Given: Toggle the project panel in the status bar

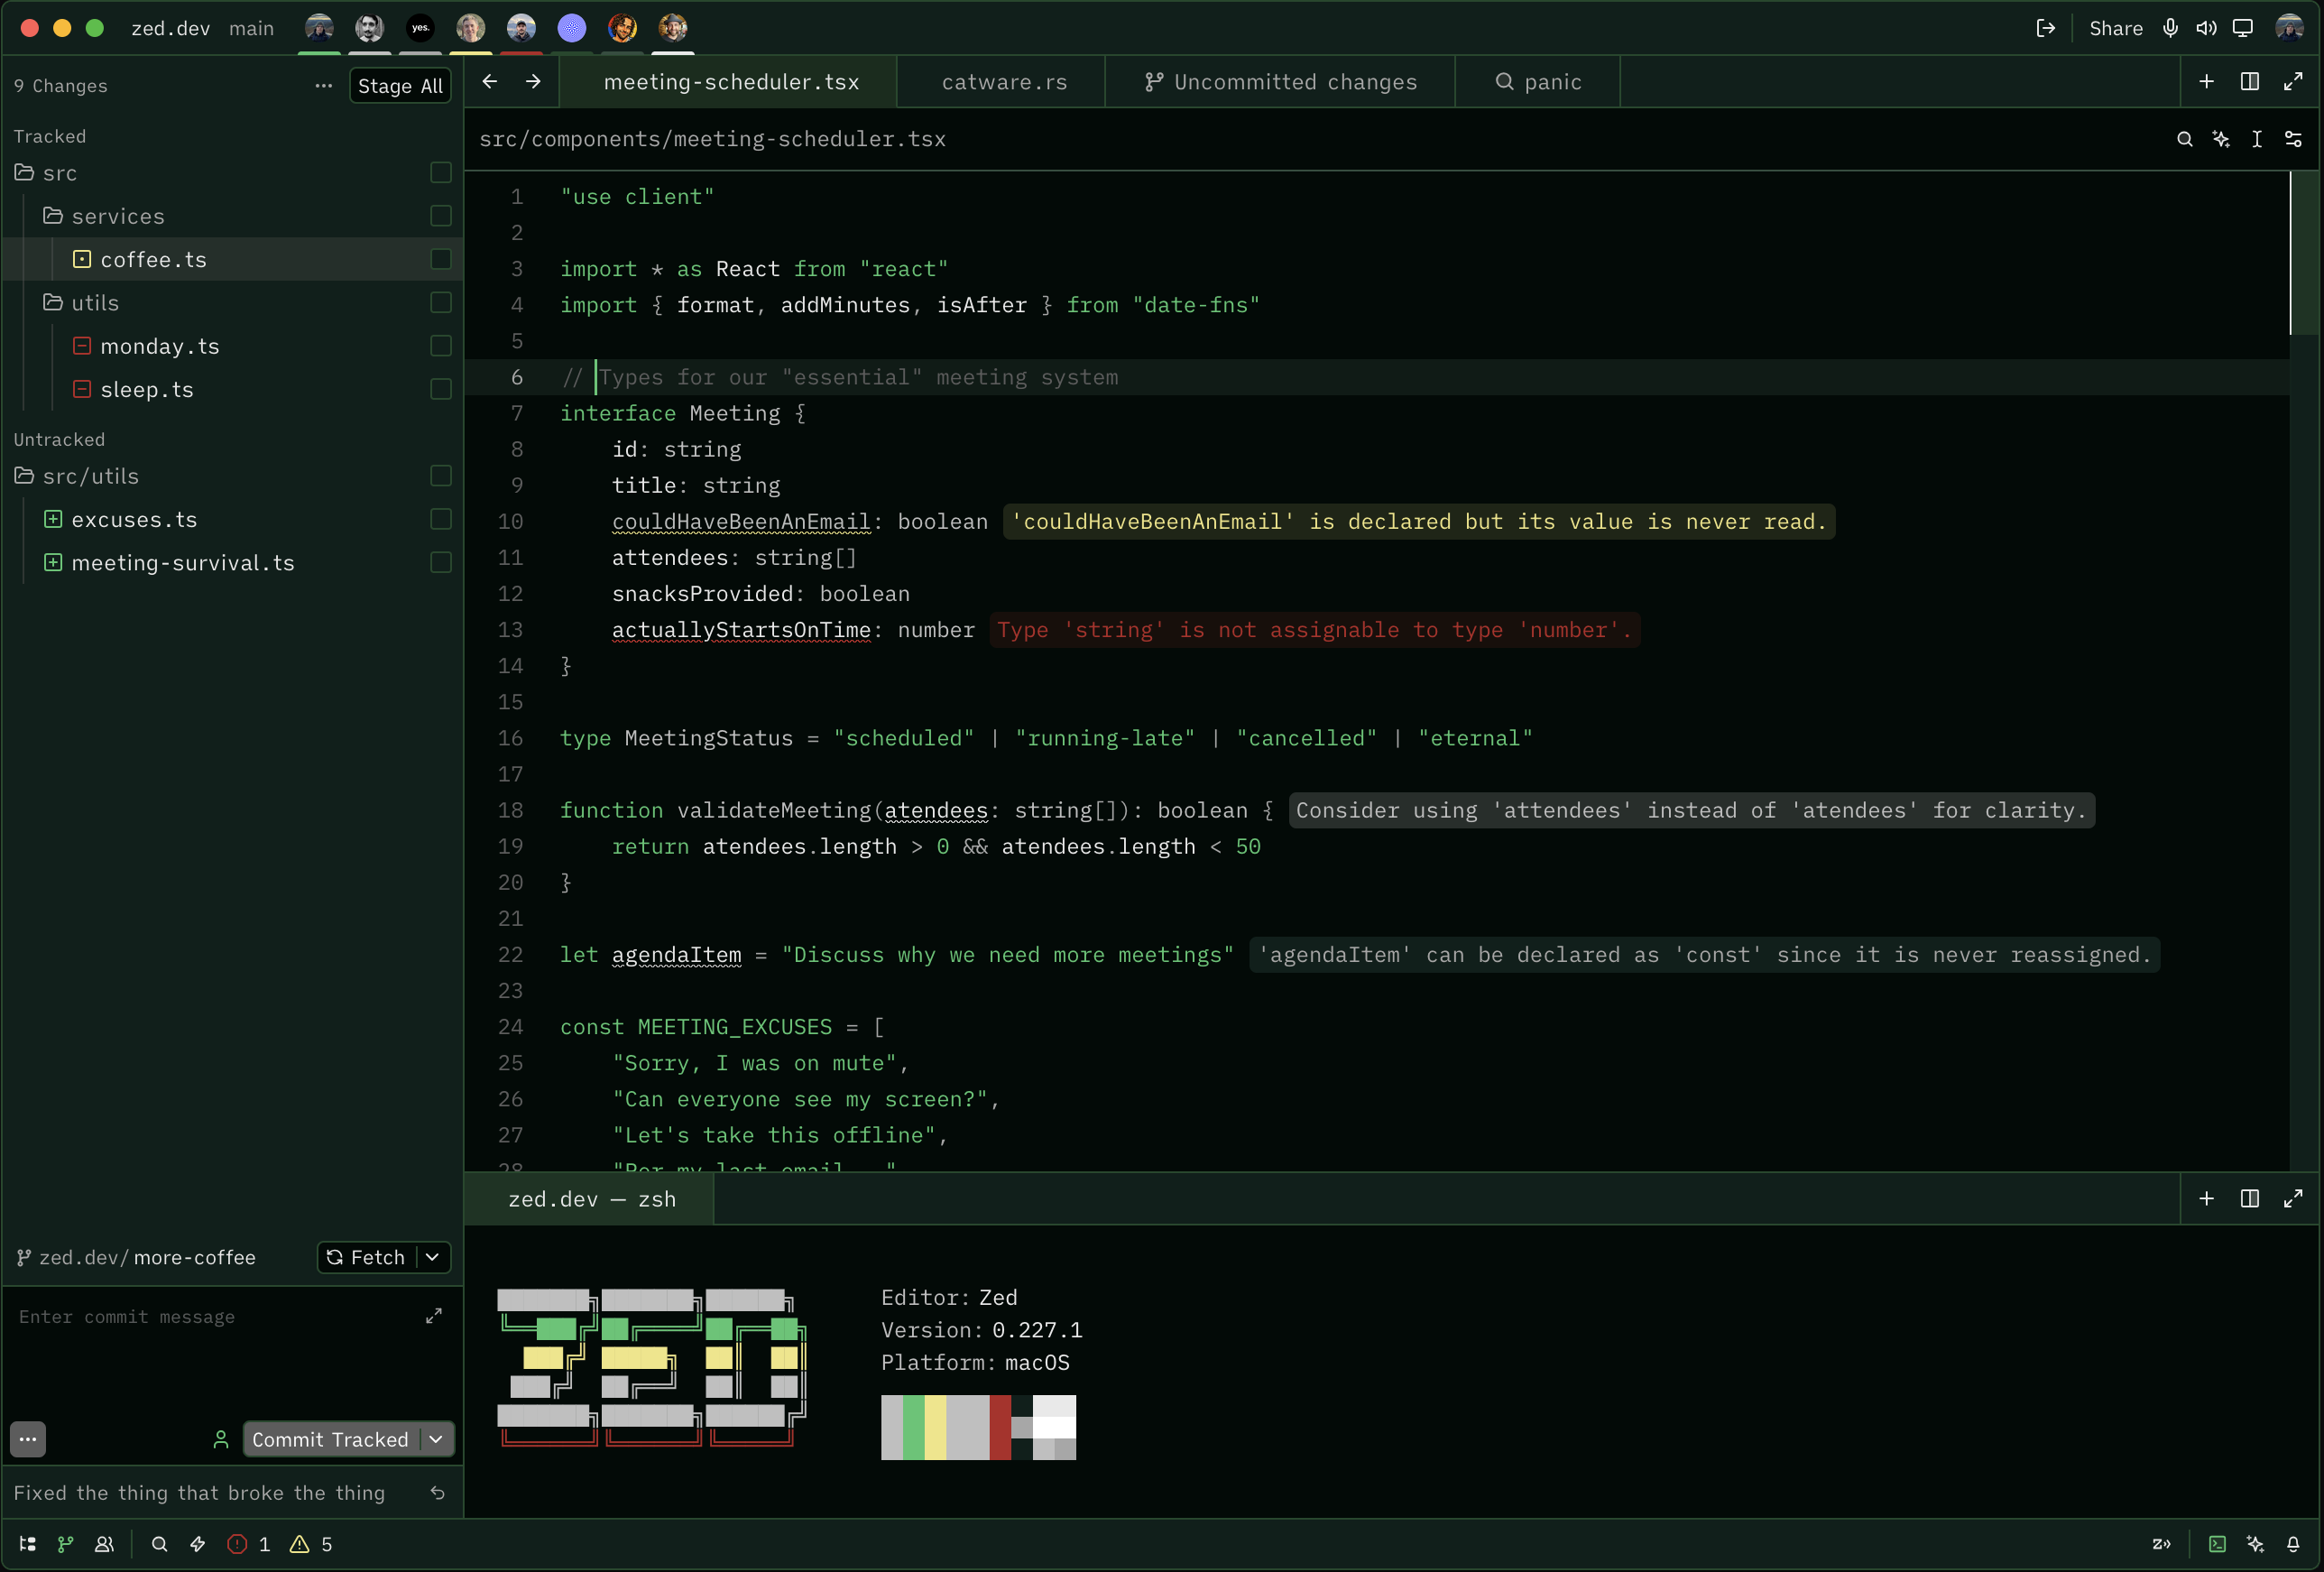Looking at the screenshot, I should [x=28, y=1544].
